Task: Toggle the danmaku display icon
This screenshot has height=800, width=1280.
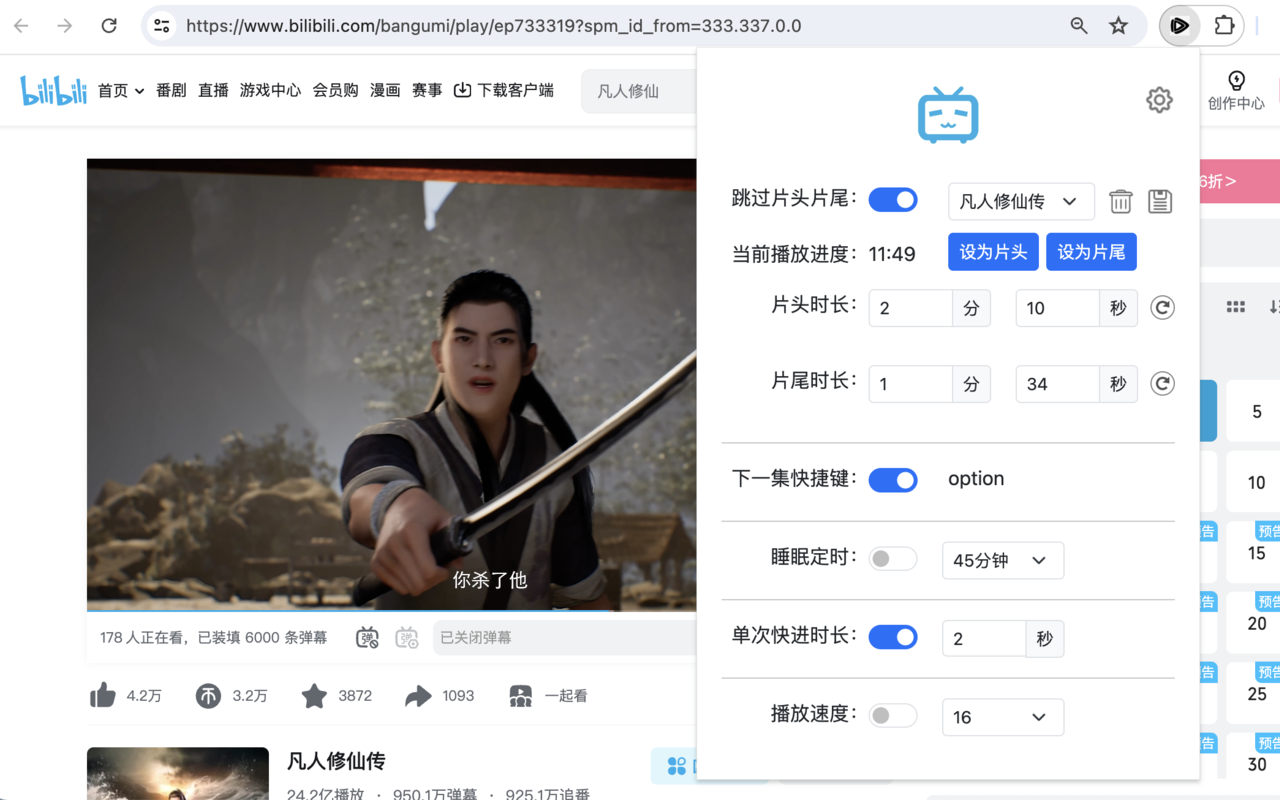Action: 368,637
